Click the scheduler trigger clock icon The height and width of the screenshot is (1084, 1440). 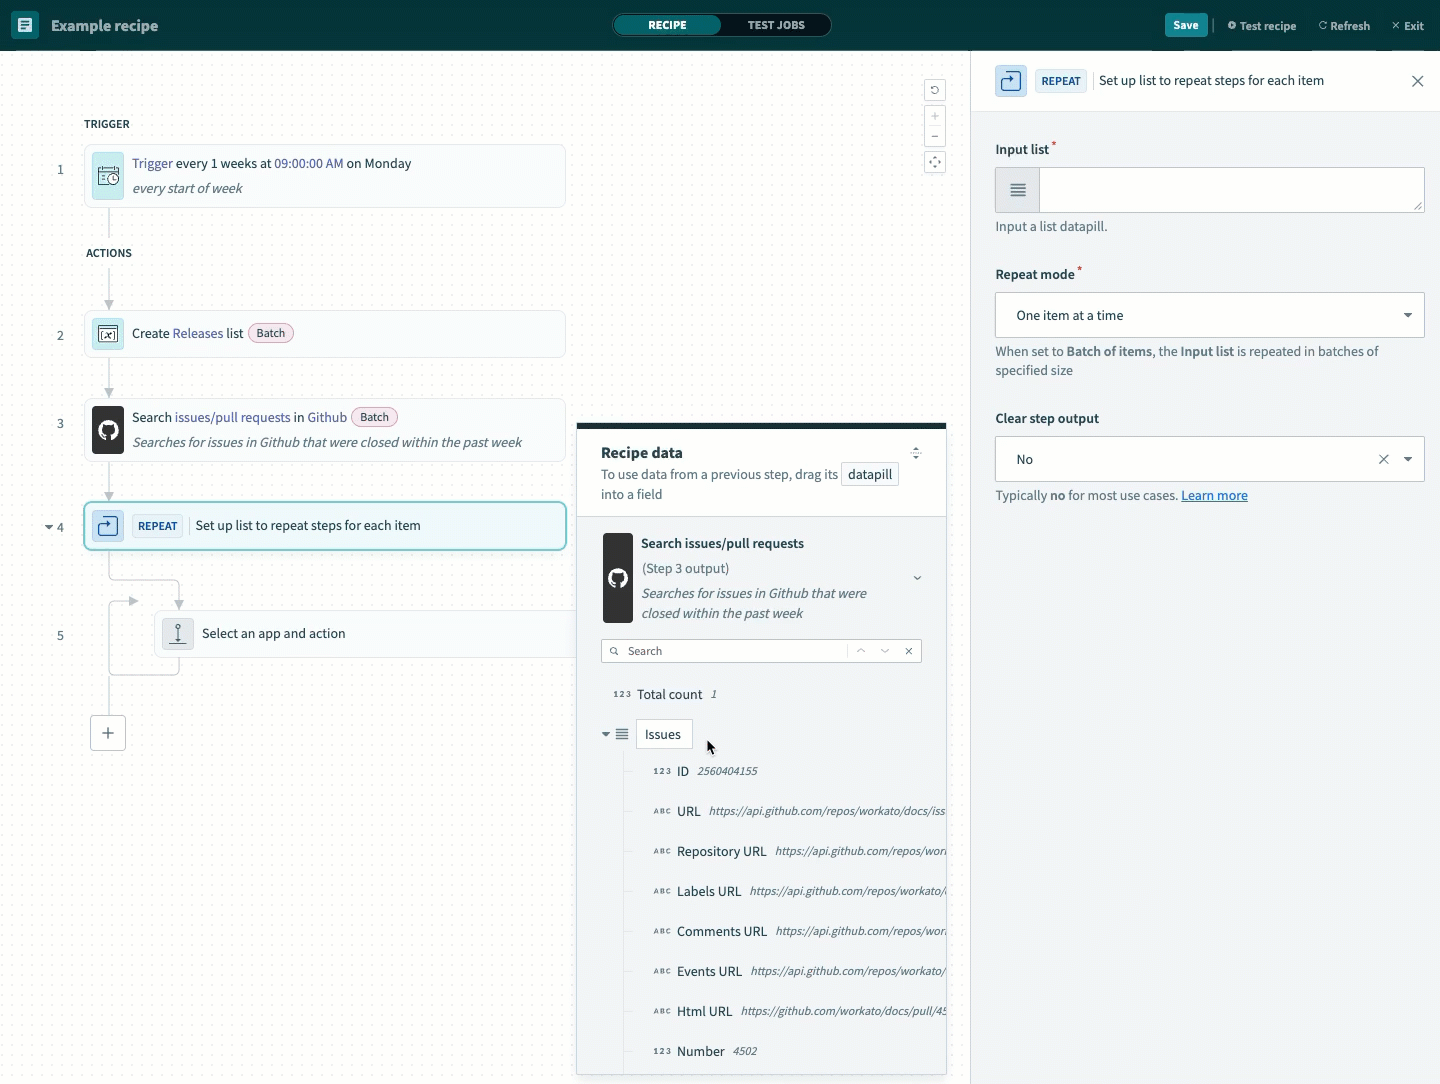coord(108,176)
